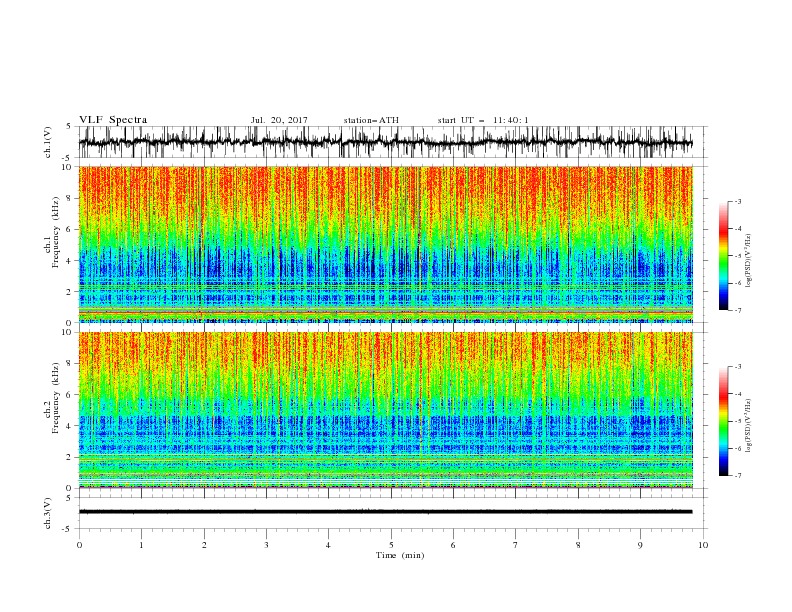The width and height of the screenshot is (792, 612).
Task: Click the time axis tick label "9"
Action: click(x=640, y=545)
